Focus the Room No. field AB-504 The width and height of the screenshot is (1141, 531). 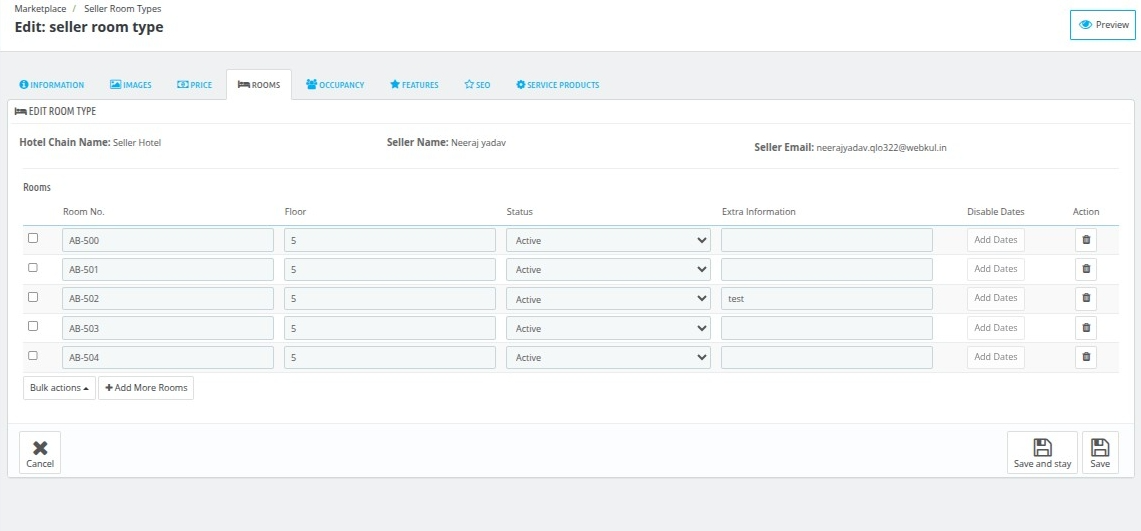tap(168, 357)
